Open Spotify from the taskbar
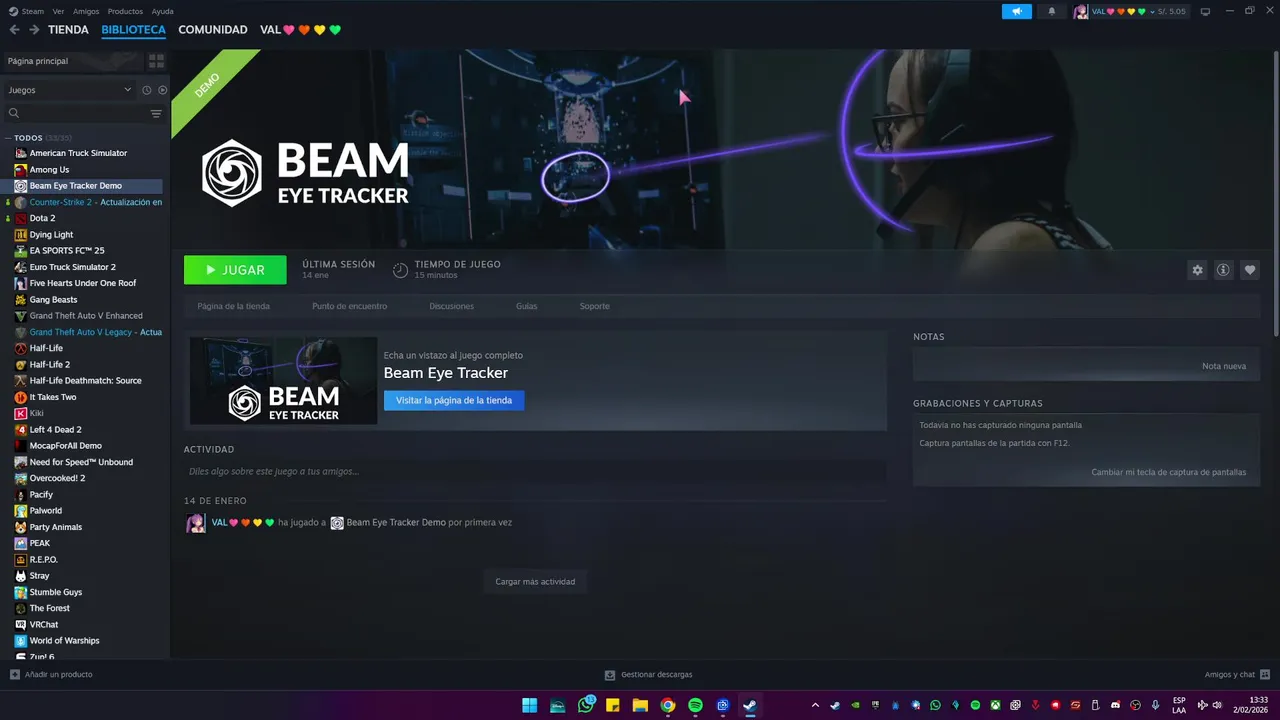 coord(695,705)
